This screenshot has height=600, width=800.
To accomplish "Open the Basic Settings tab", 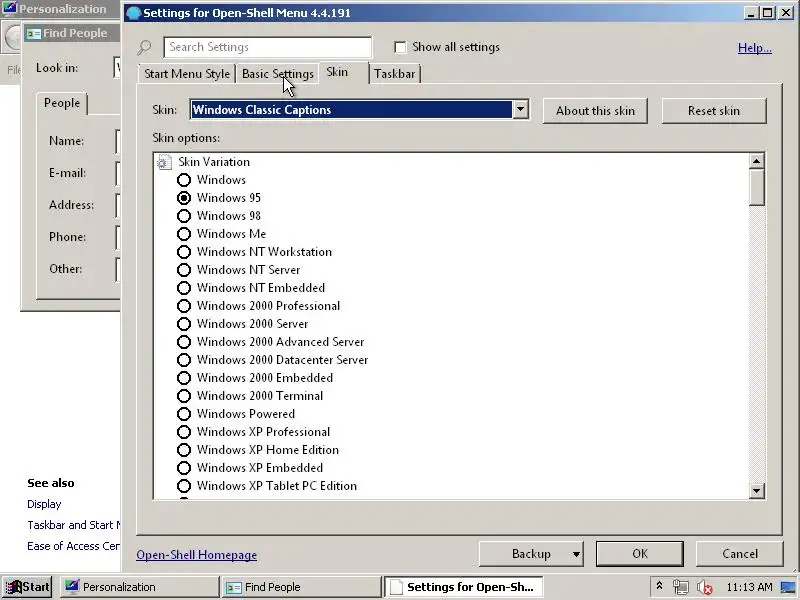I will 278,74.
